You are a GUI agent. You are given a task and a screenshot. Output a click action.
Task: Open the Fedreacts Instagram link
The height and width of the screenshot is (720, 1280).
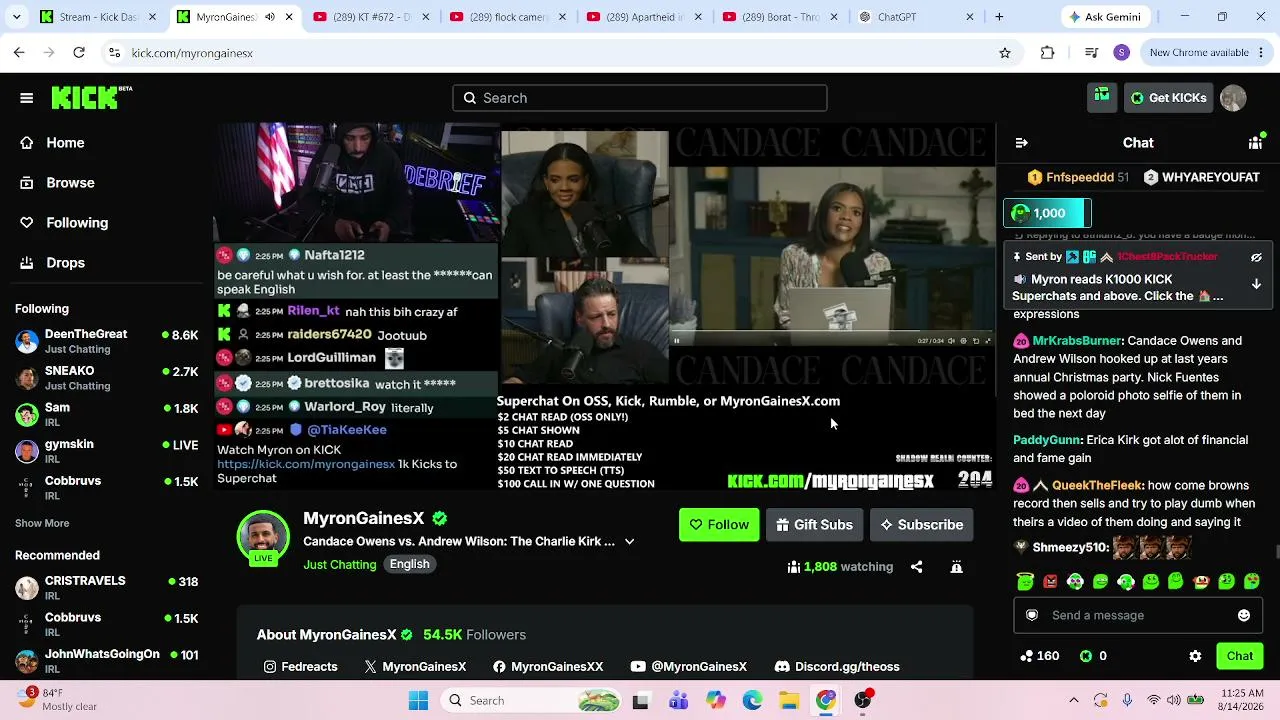tap(300, 667)
